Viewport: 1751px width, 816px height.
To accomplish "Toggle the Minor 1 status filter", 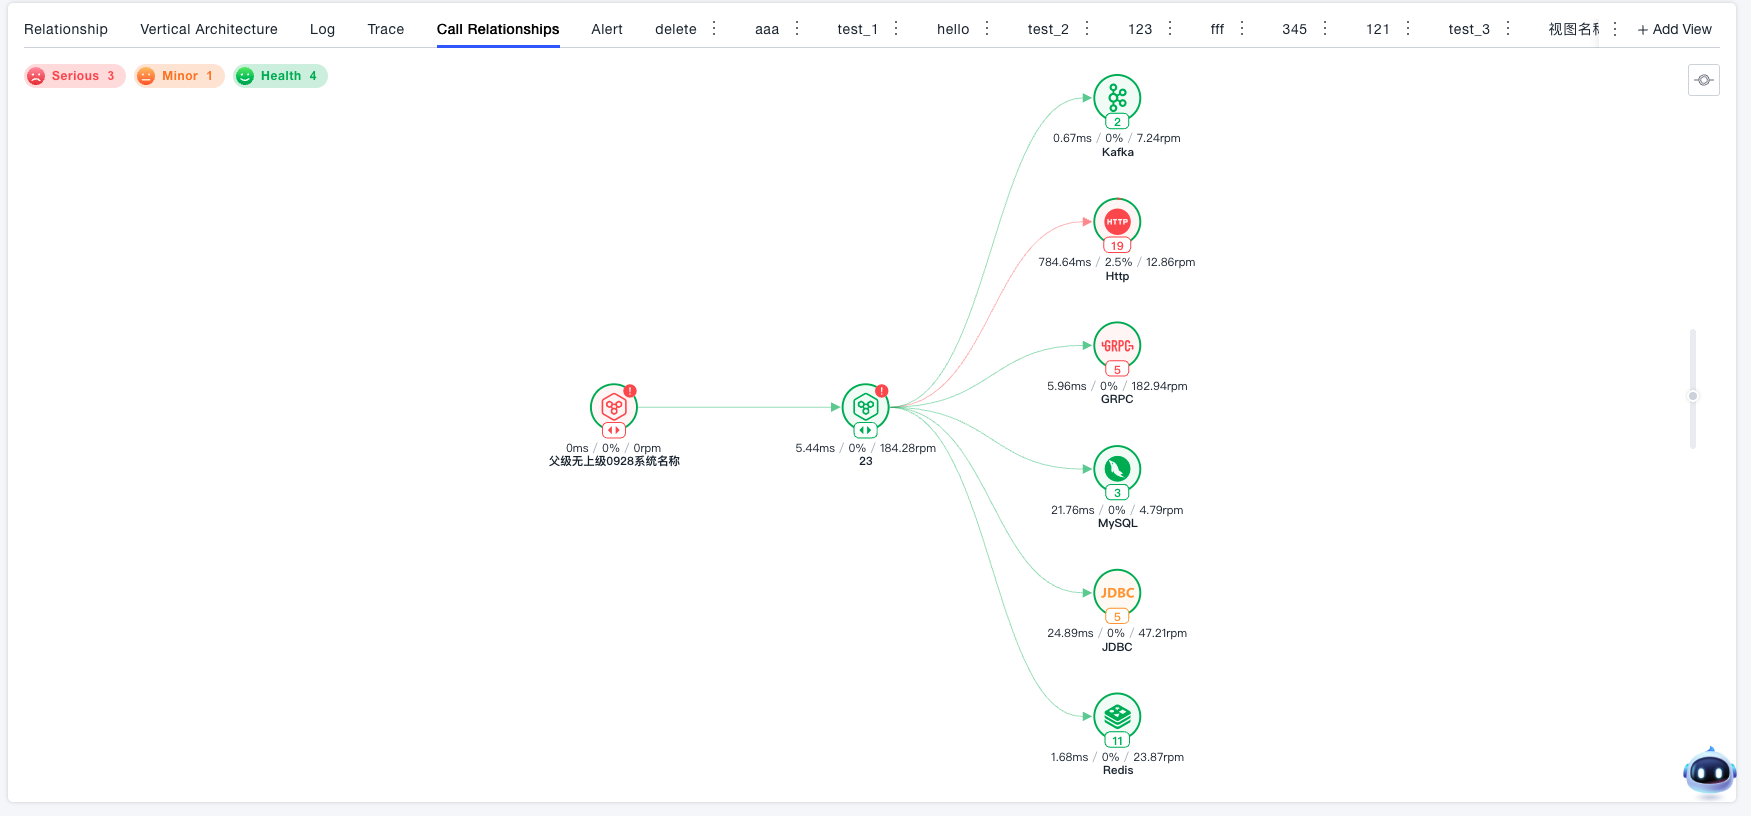I will coord(179,76).
